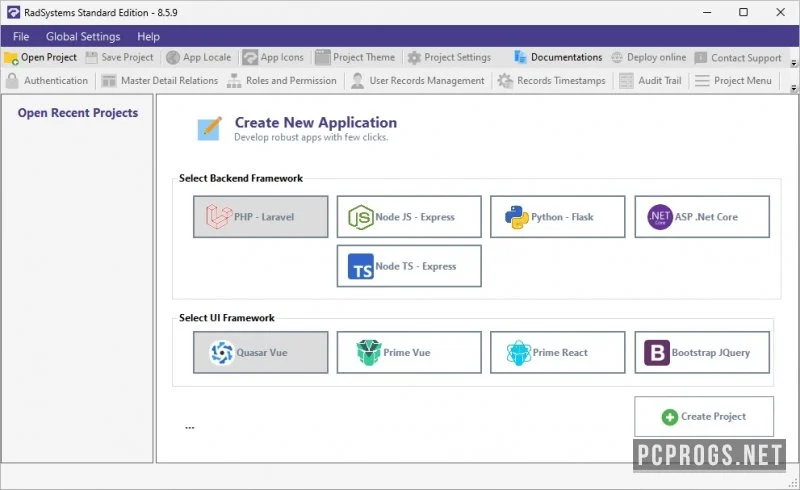This screenshot has height=490, width=800.
Task: Click Authentication toolbar label
Action: pyautogui.click(x=56, y=81)
